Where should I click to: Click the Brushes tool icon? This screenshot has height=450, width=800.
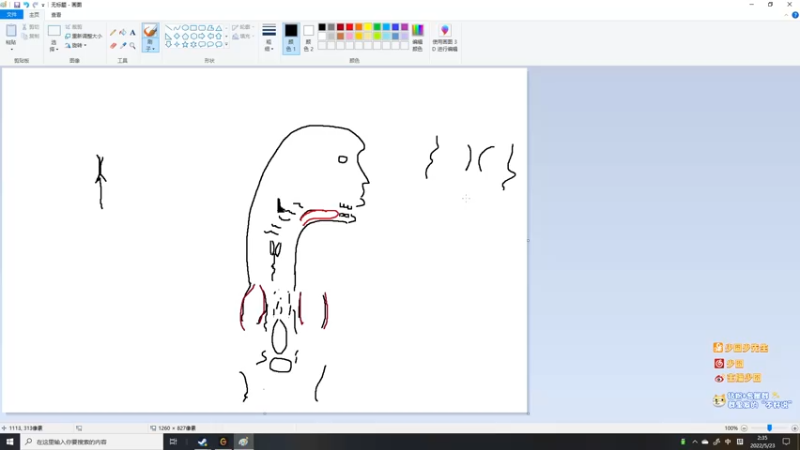150,31
